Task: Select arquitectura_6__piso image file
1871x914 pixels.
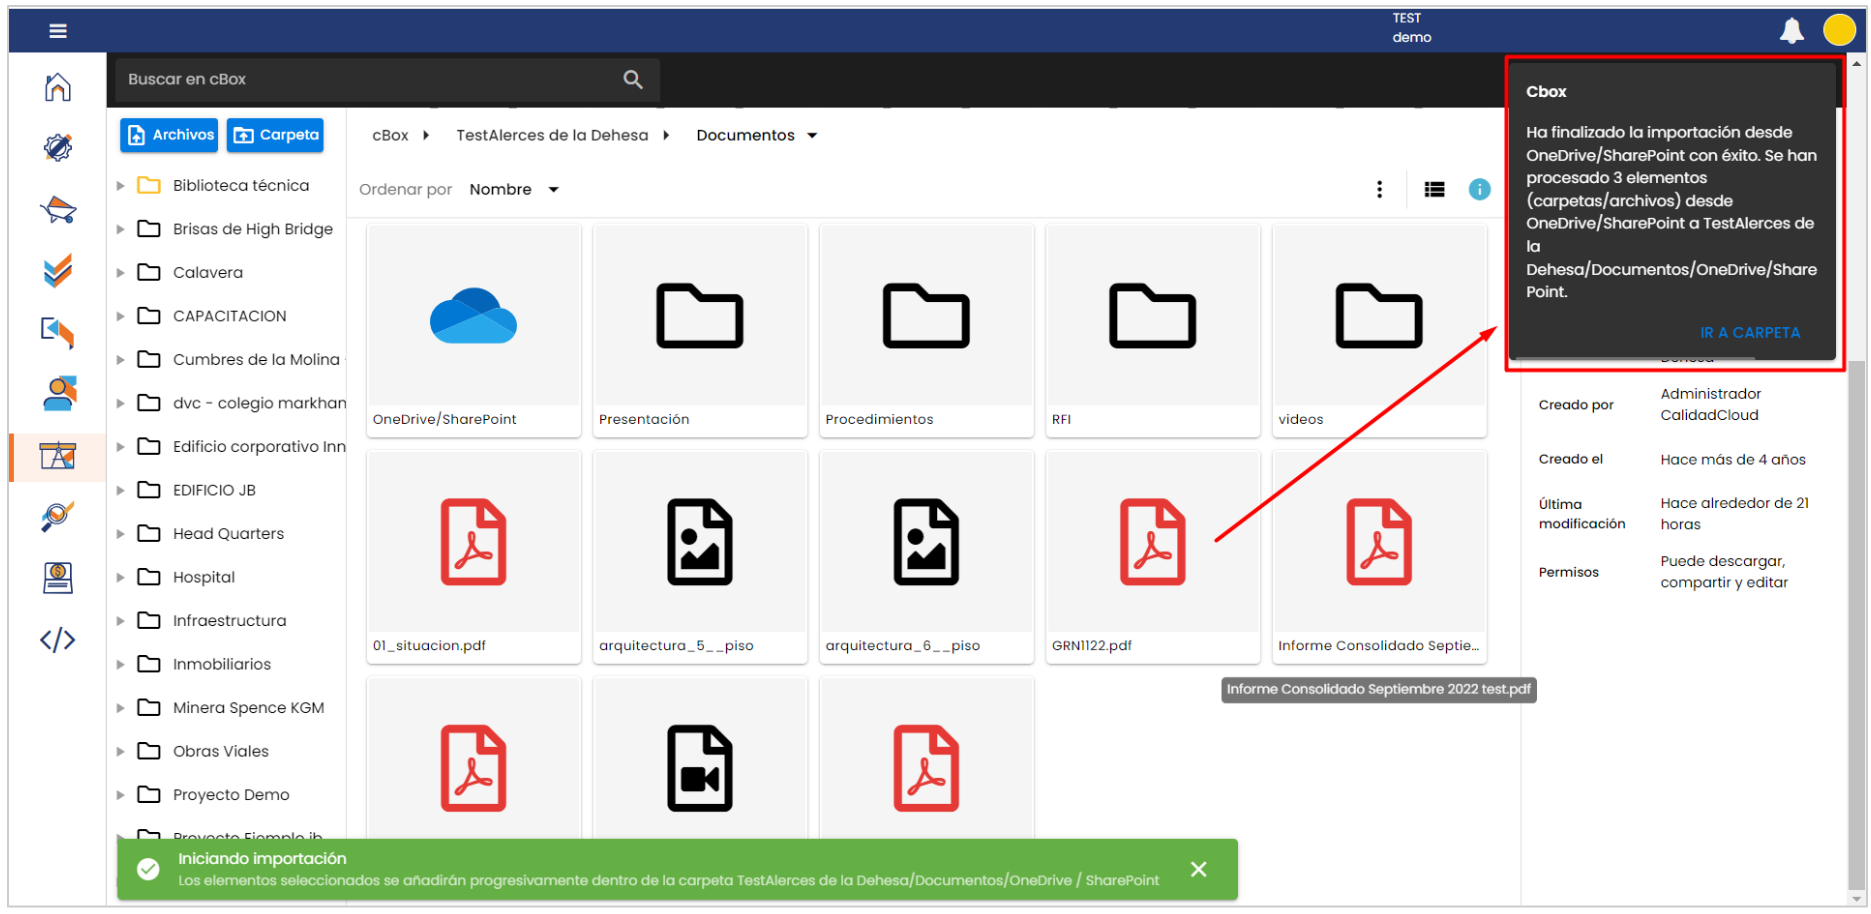Action: 927,557
